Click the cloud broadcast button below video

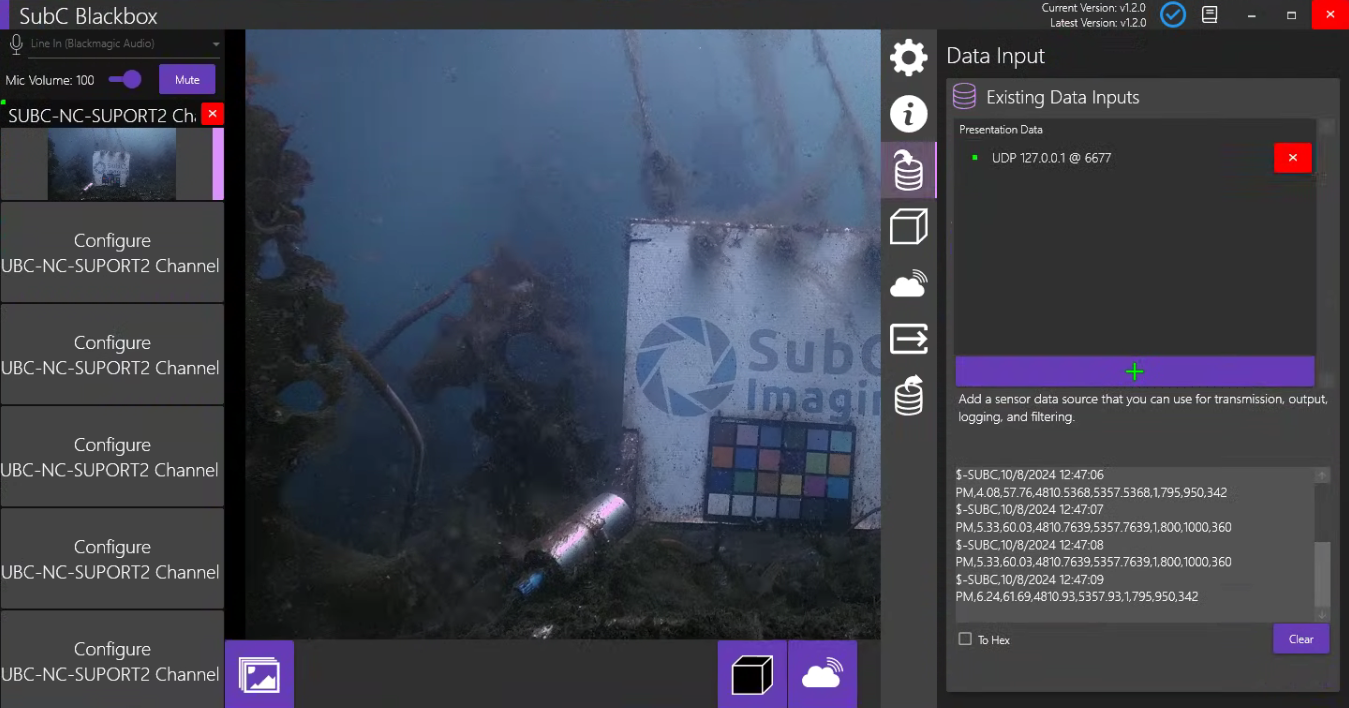822,674
